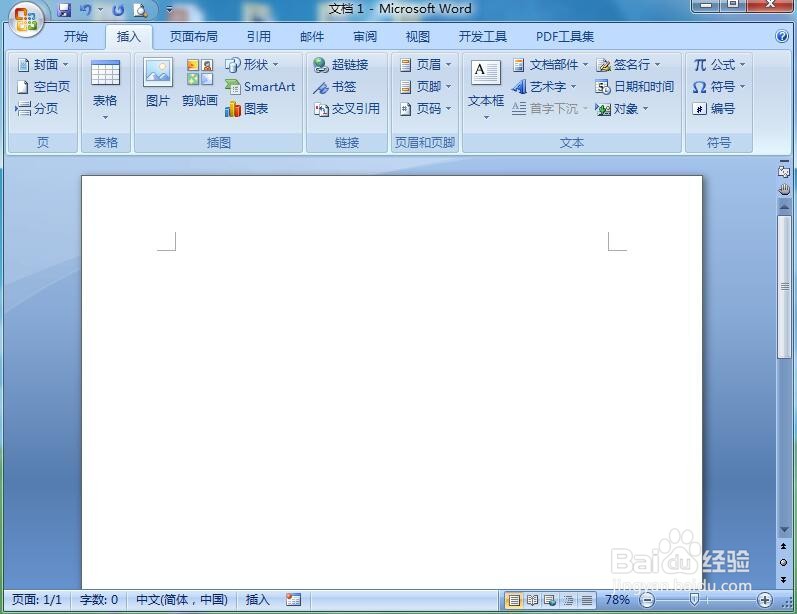
Task: Open the 签名行 signature line menu
Action: 628,65
